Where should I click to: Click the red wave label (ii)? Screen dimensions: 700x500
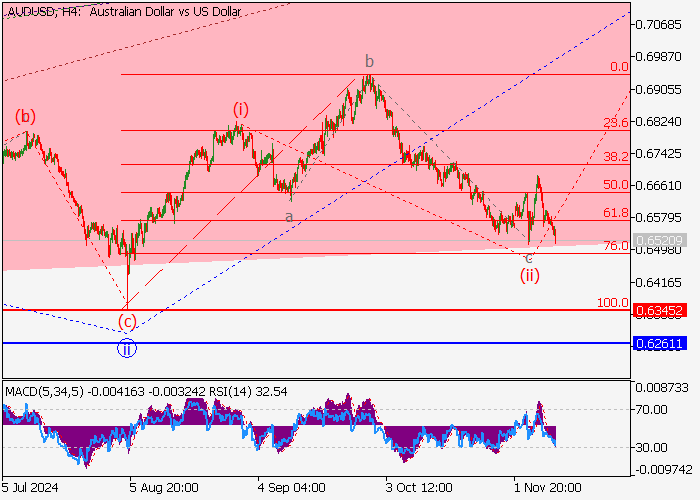pyautogui.click(x=529, y=275)
